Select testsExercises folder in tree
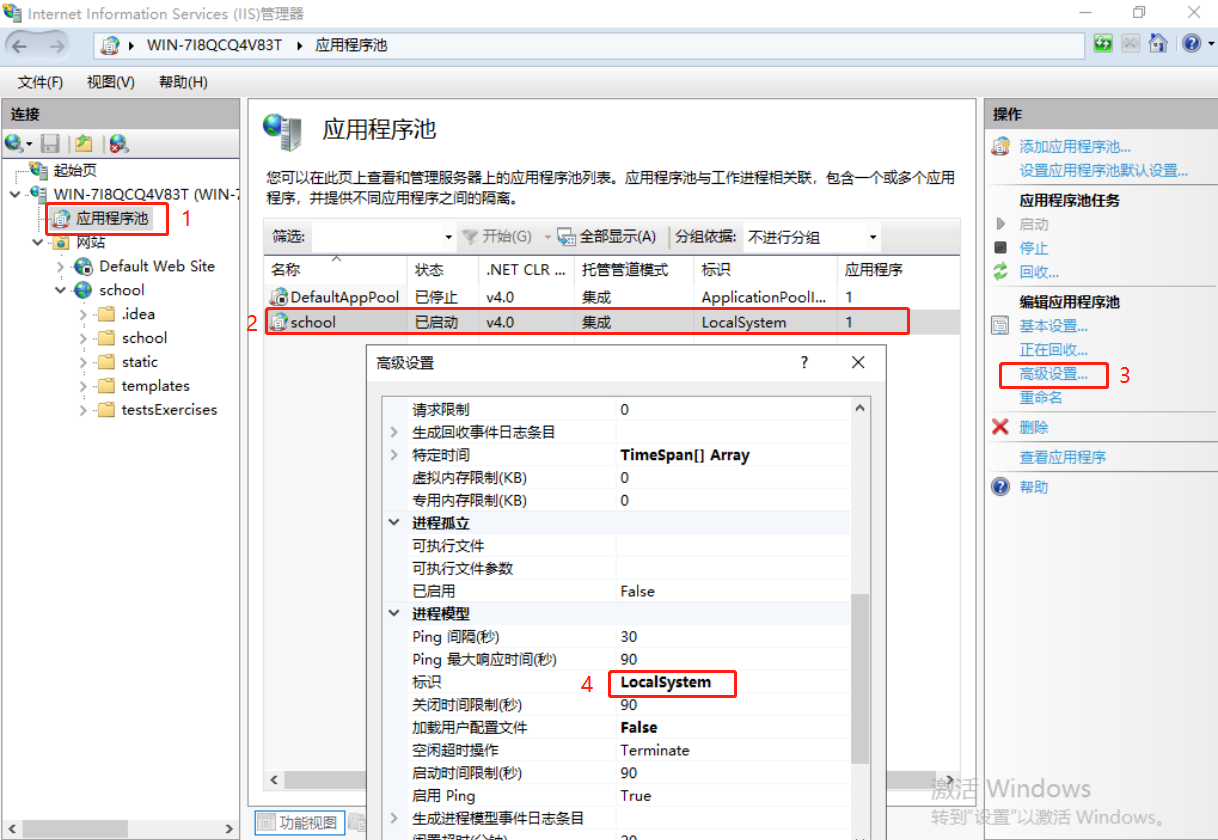Screen dimensions: 1218x840 (169, 410)
